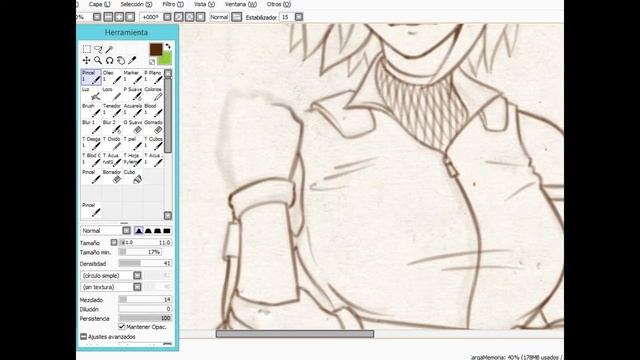640x360 pixels.
Task: Swap foreground and background colors
Action: click(168, 47)
